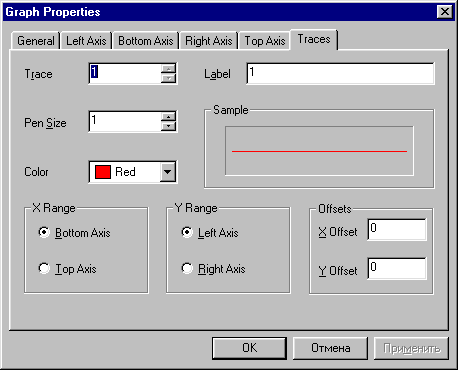The width and height of the screenshot is (458, 370).
Task: Open the Bottom Axis tab
Action: point(146,41)
